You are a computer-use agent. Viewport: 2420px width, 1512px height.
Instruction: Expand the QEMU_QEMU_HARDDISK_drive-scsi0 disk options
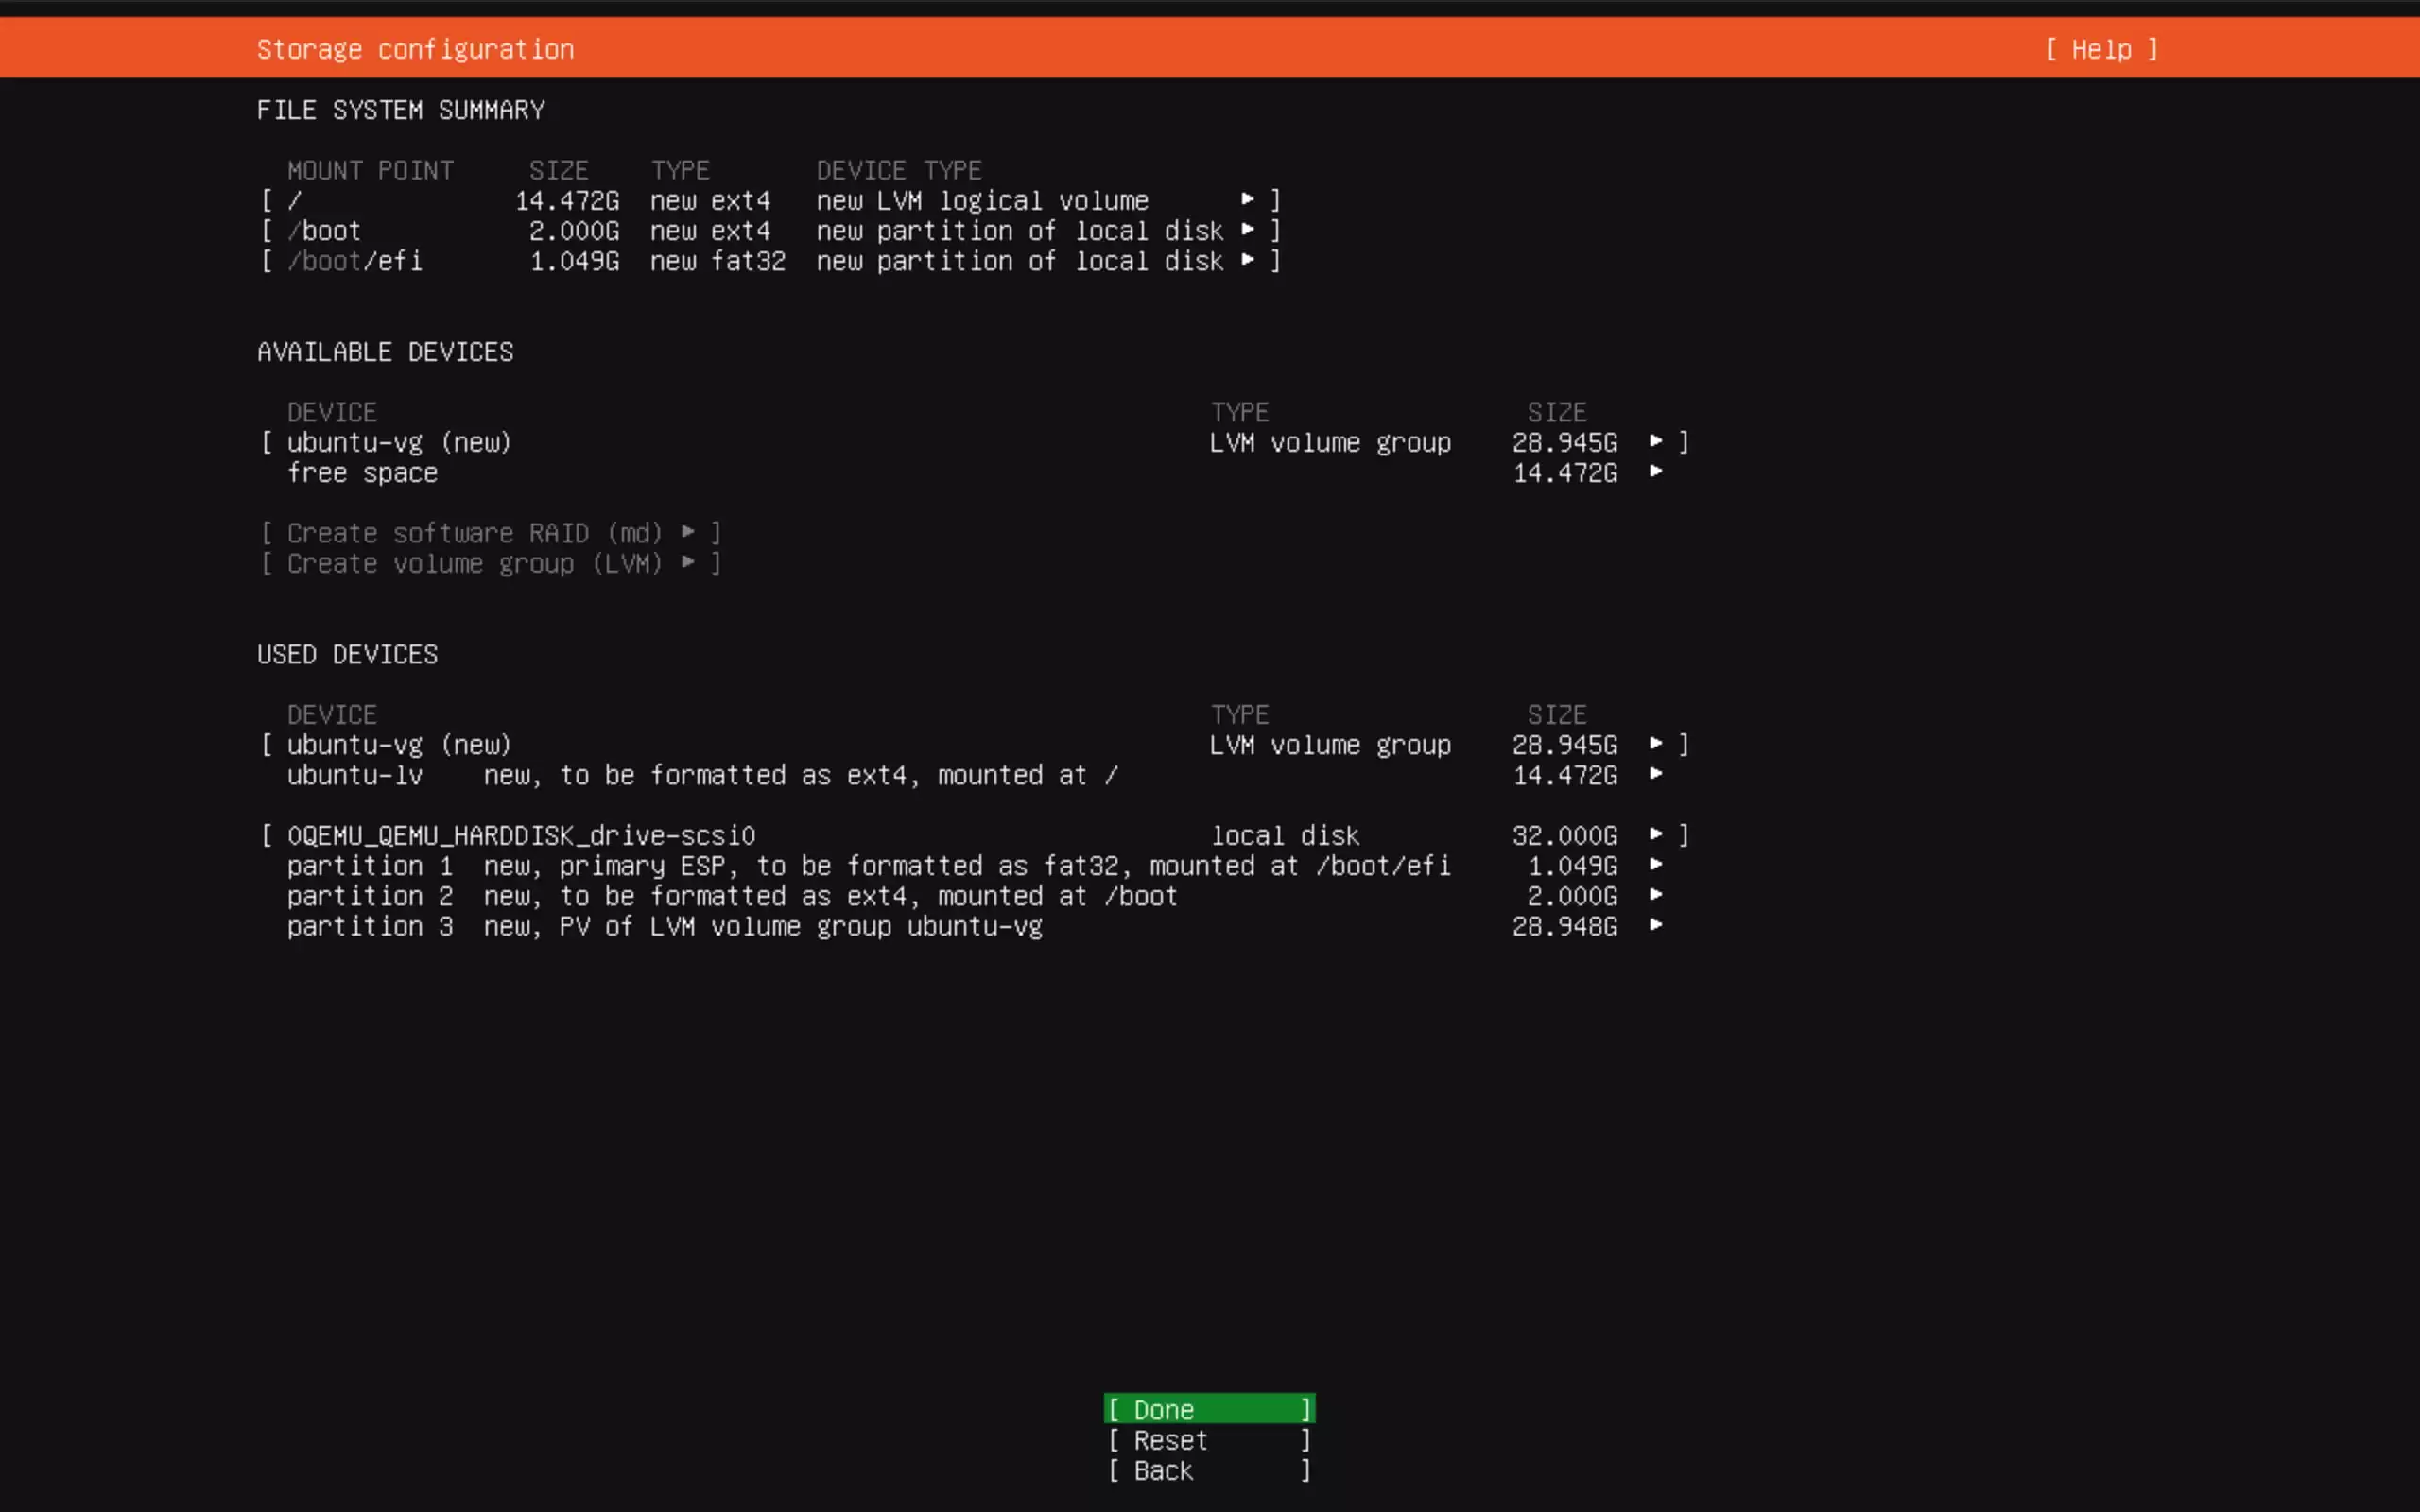1658,835
